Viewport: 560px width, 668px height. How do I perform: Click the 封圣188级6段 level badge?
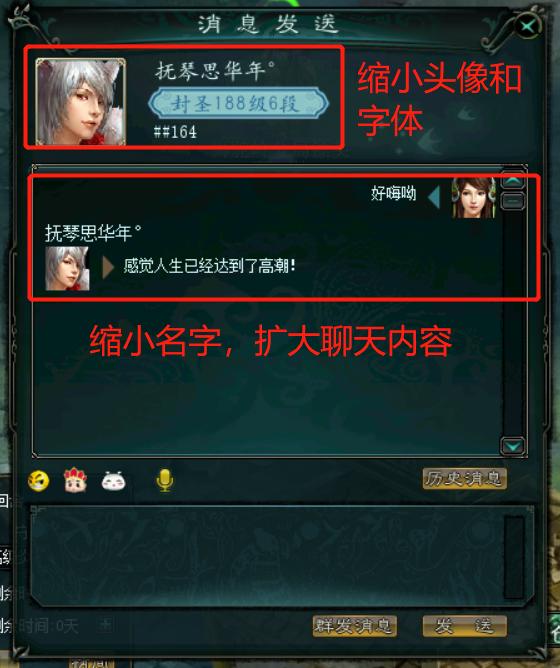238,103
